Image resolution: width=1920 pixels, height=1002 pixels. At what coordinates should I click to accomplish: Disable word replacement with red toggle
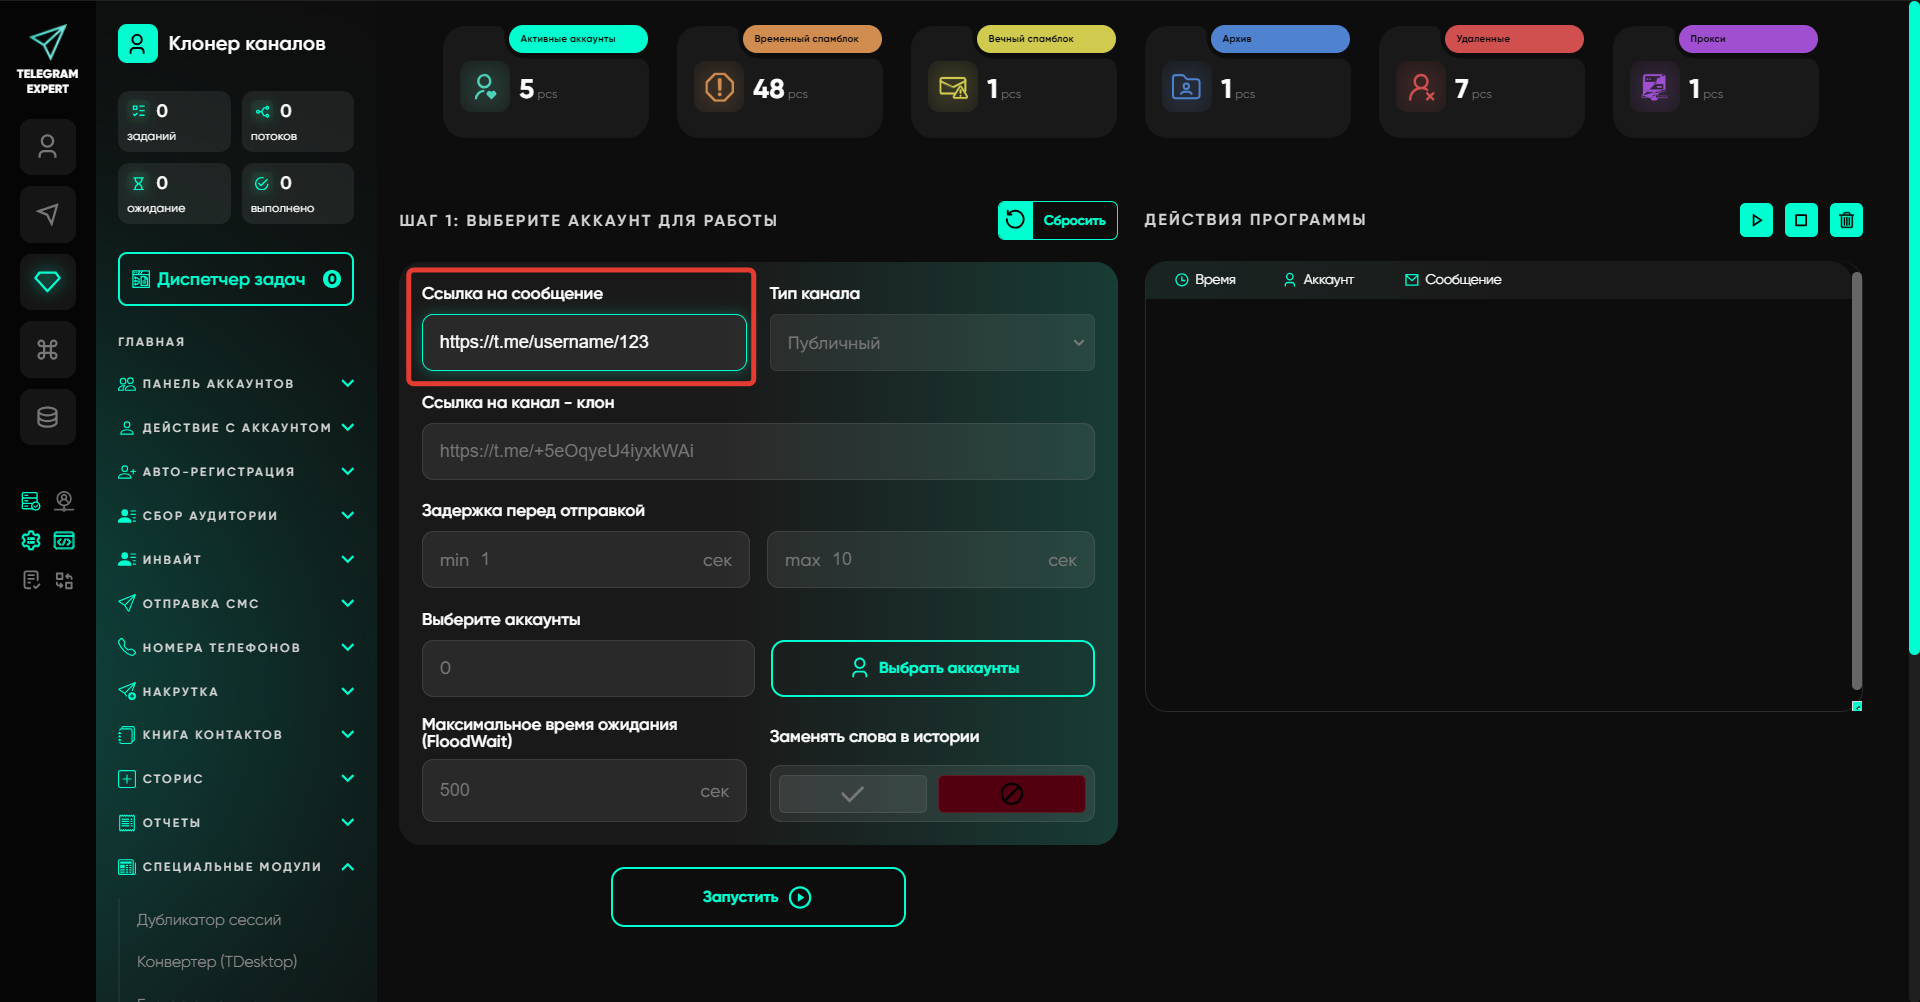click(1011, 794)
